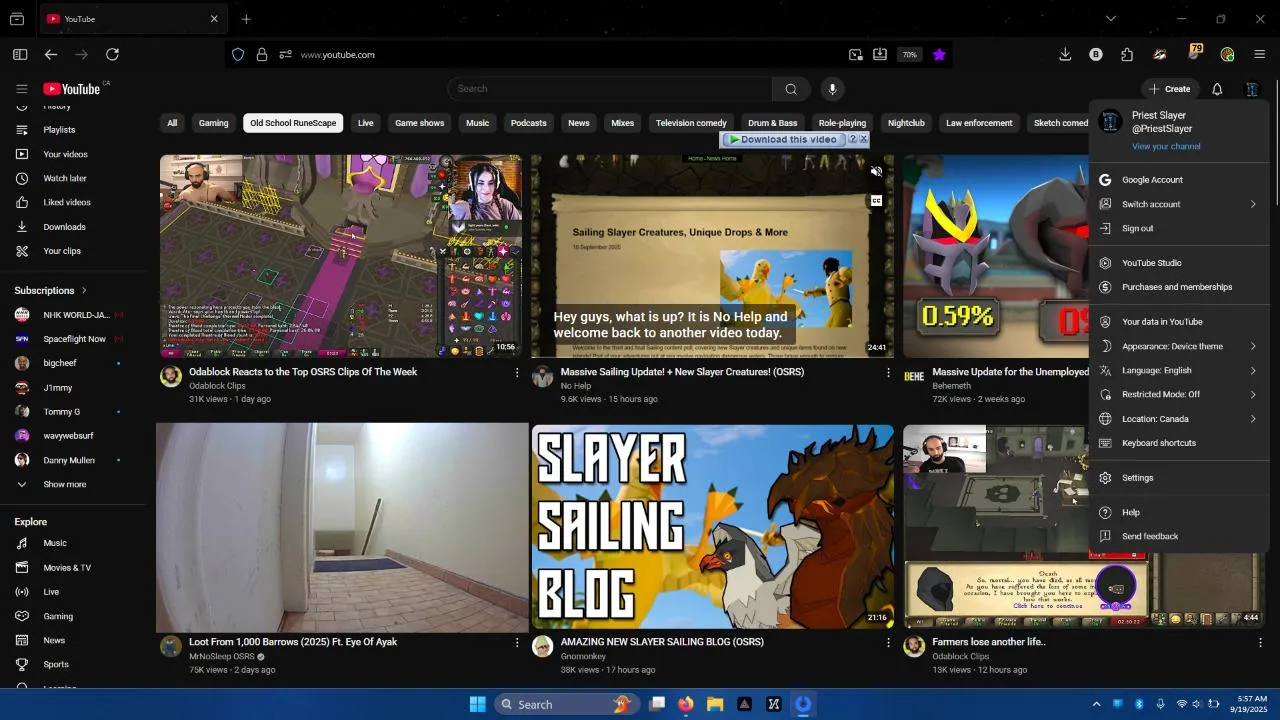
Task: Click Sign out in account menu
Action: tap(1178, 228)
